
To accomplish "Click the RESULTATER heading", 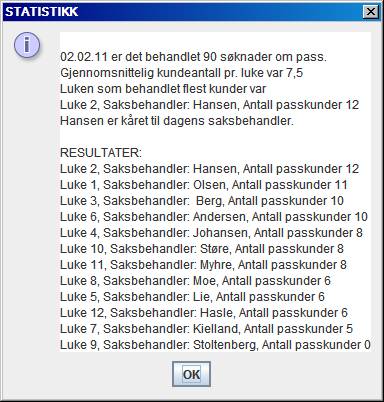I will pyautogui.click(x=101, y=153).
